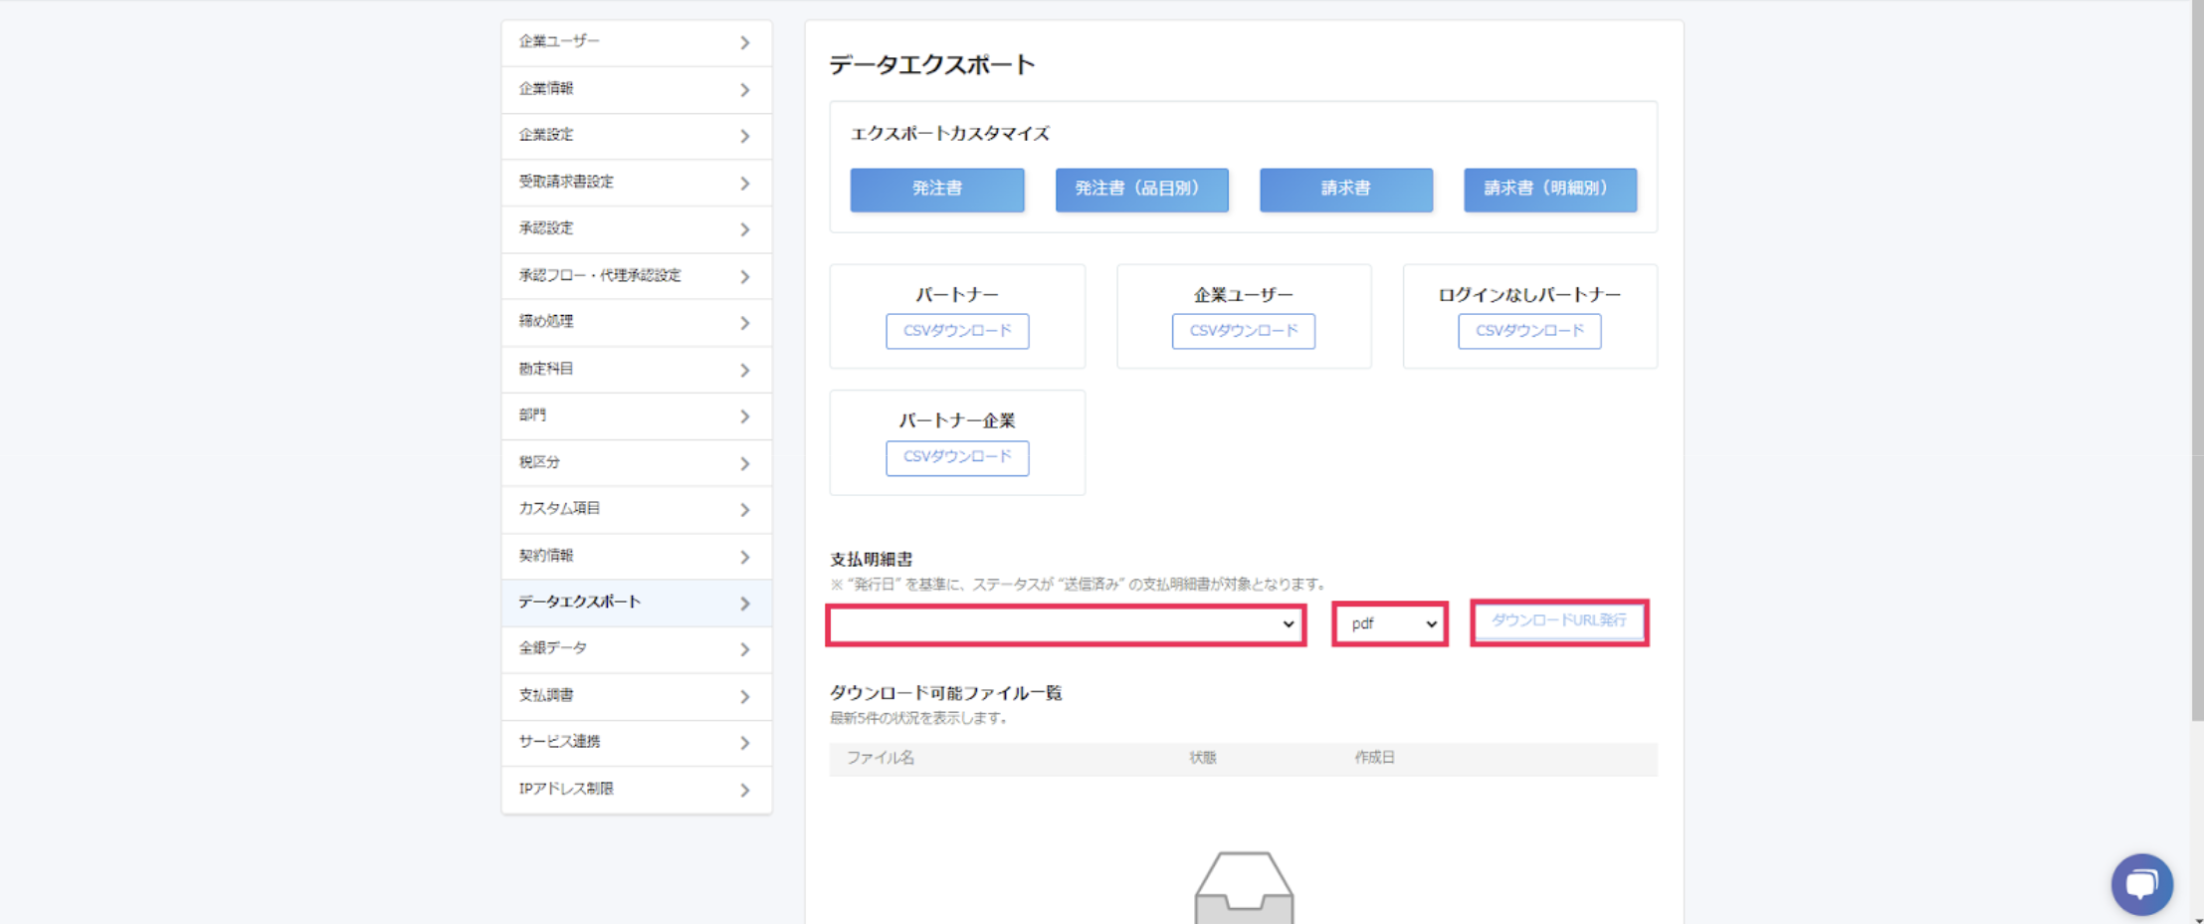Go to カスタム項目 in the sidebar
The image size is (2204, 924).
636,509
